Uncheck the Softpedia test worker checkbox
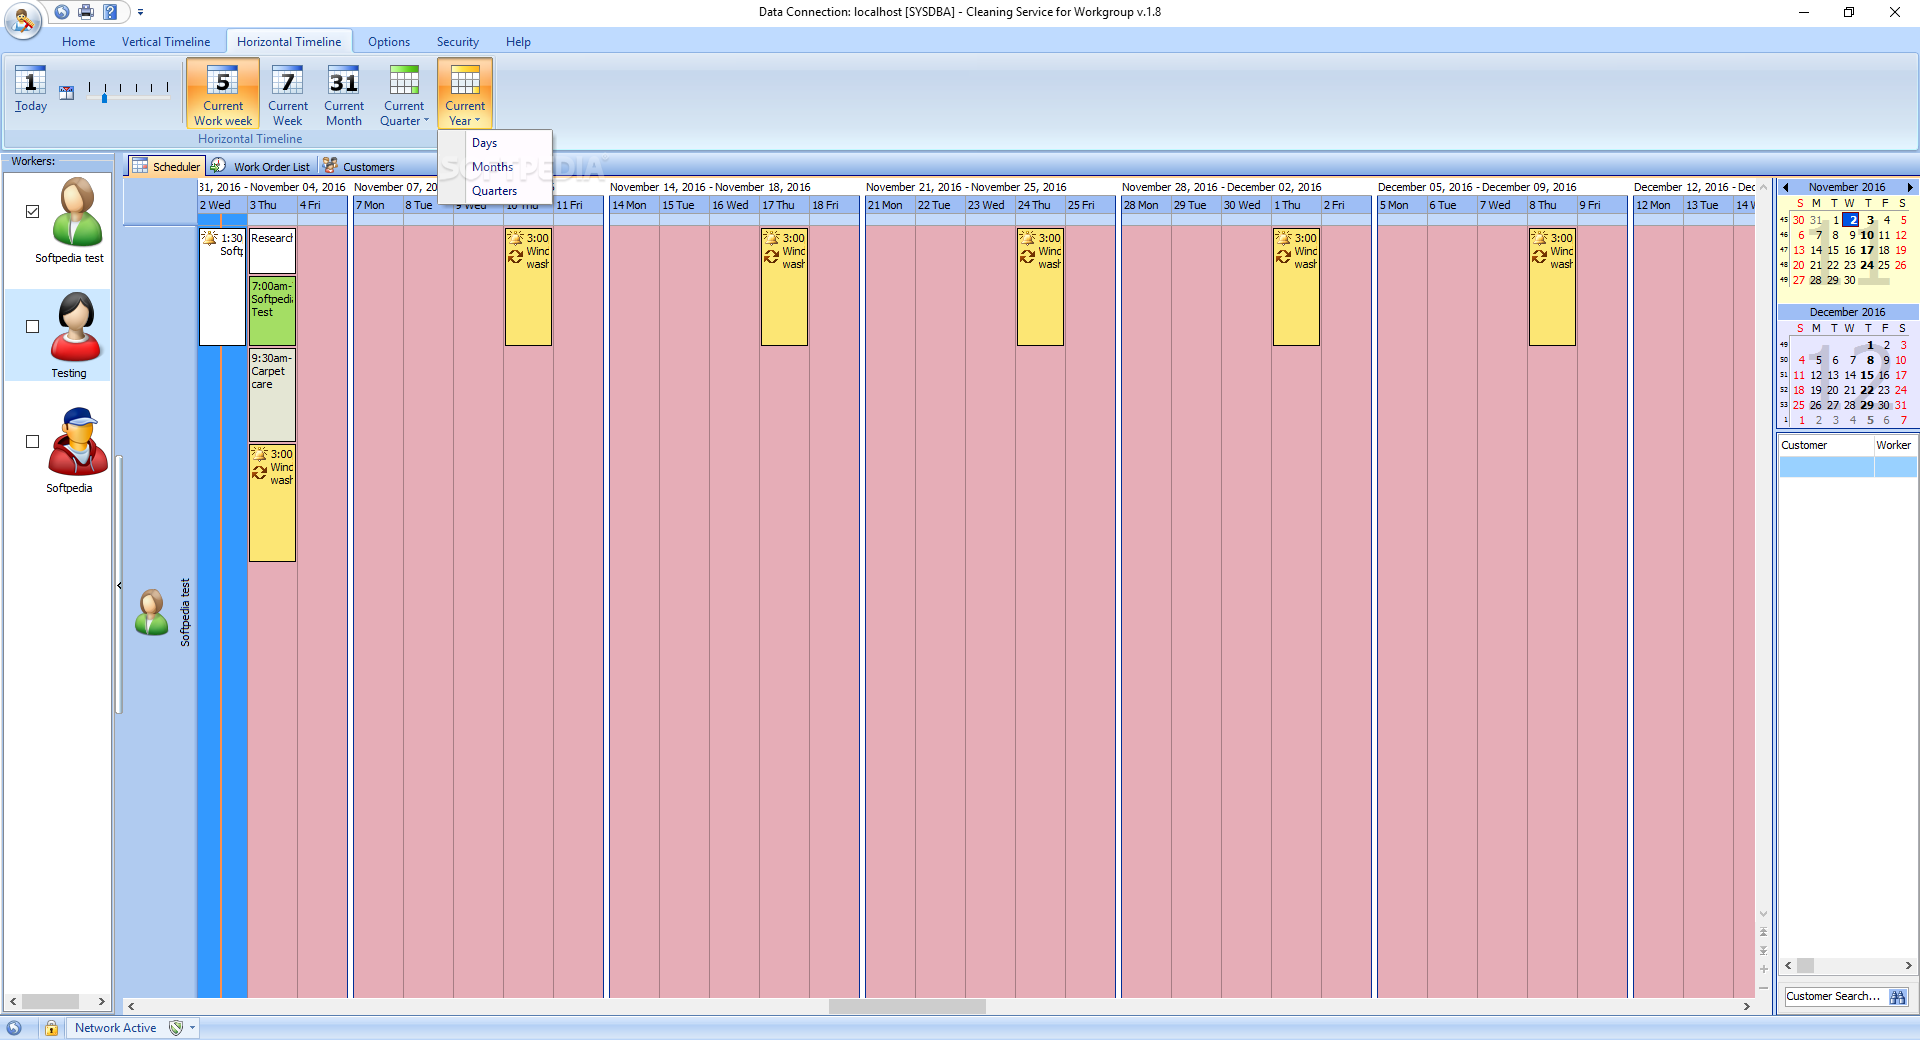 (x=33, y=211)
